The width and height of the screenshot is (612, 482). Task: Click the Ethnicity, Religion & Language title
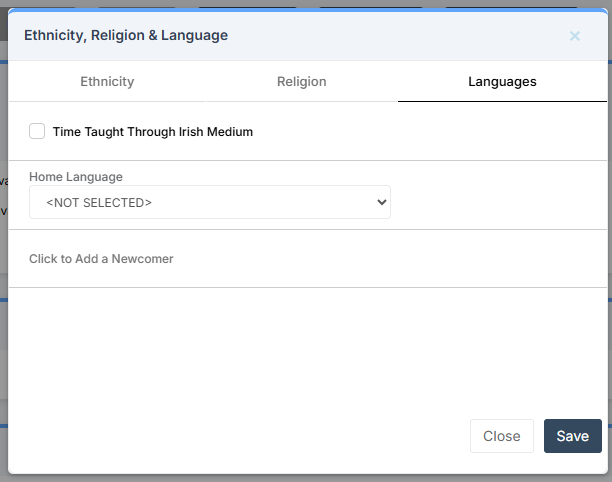coord(126,35)
